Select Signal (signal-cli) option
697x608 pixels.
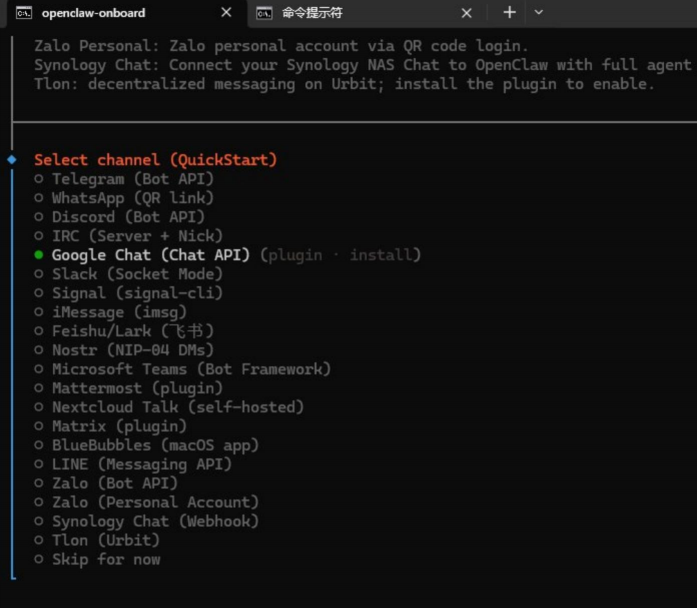pyautogui.click(x=137, y=293)
